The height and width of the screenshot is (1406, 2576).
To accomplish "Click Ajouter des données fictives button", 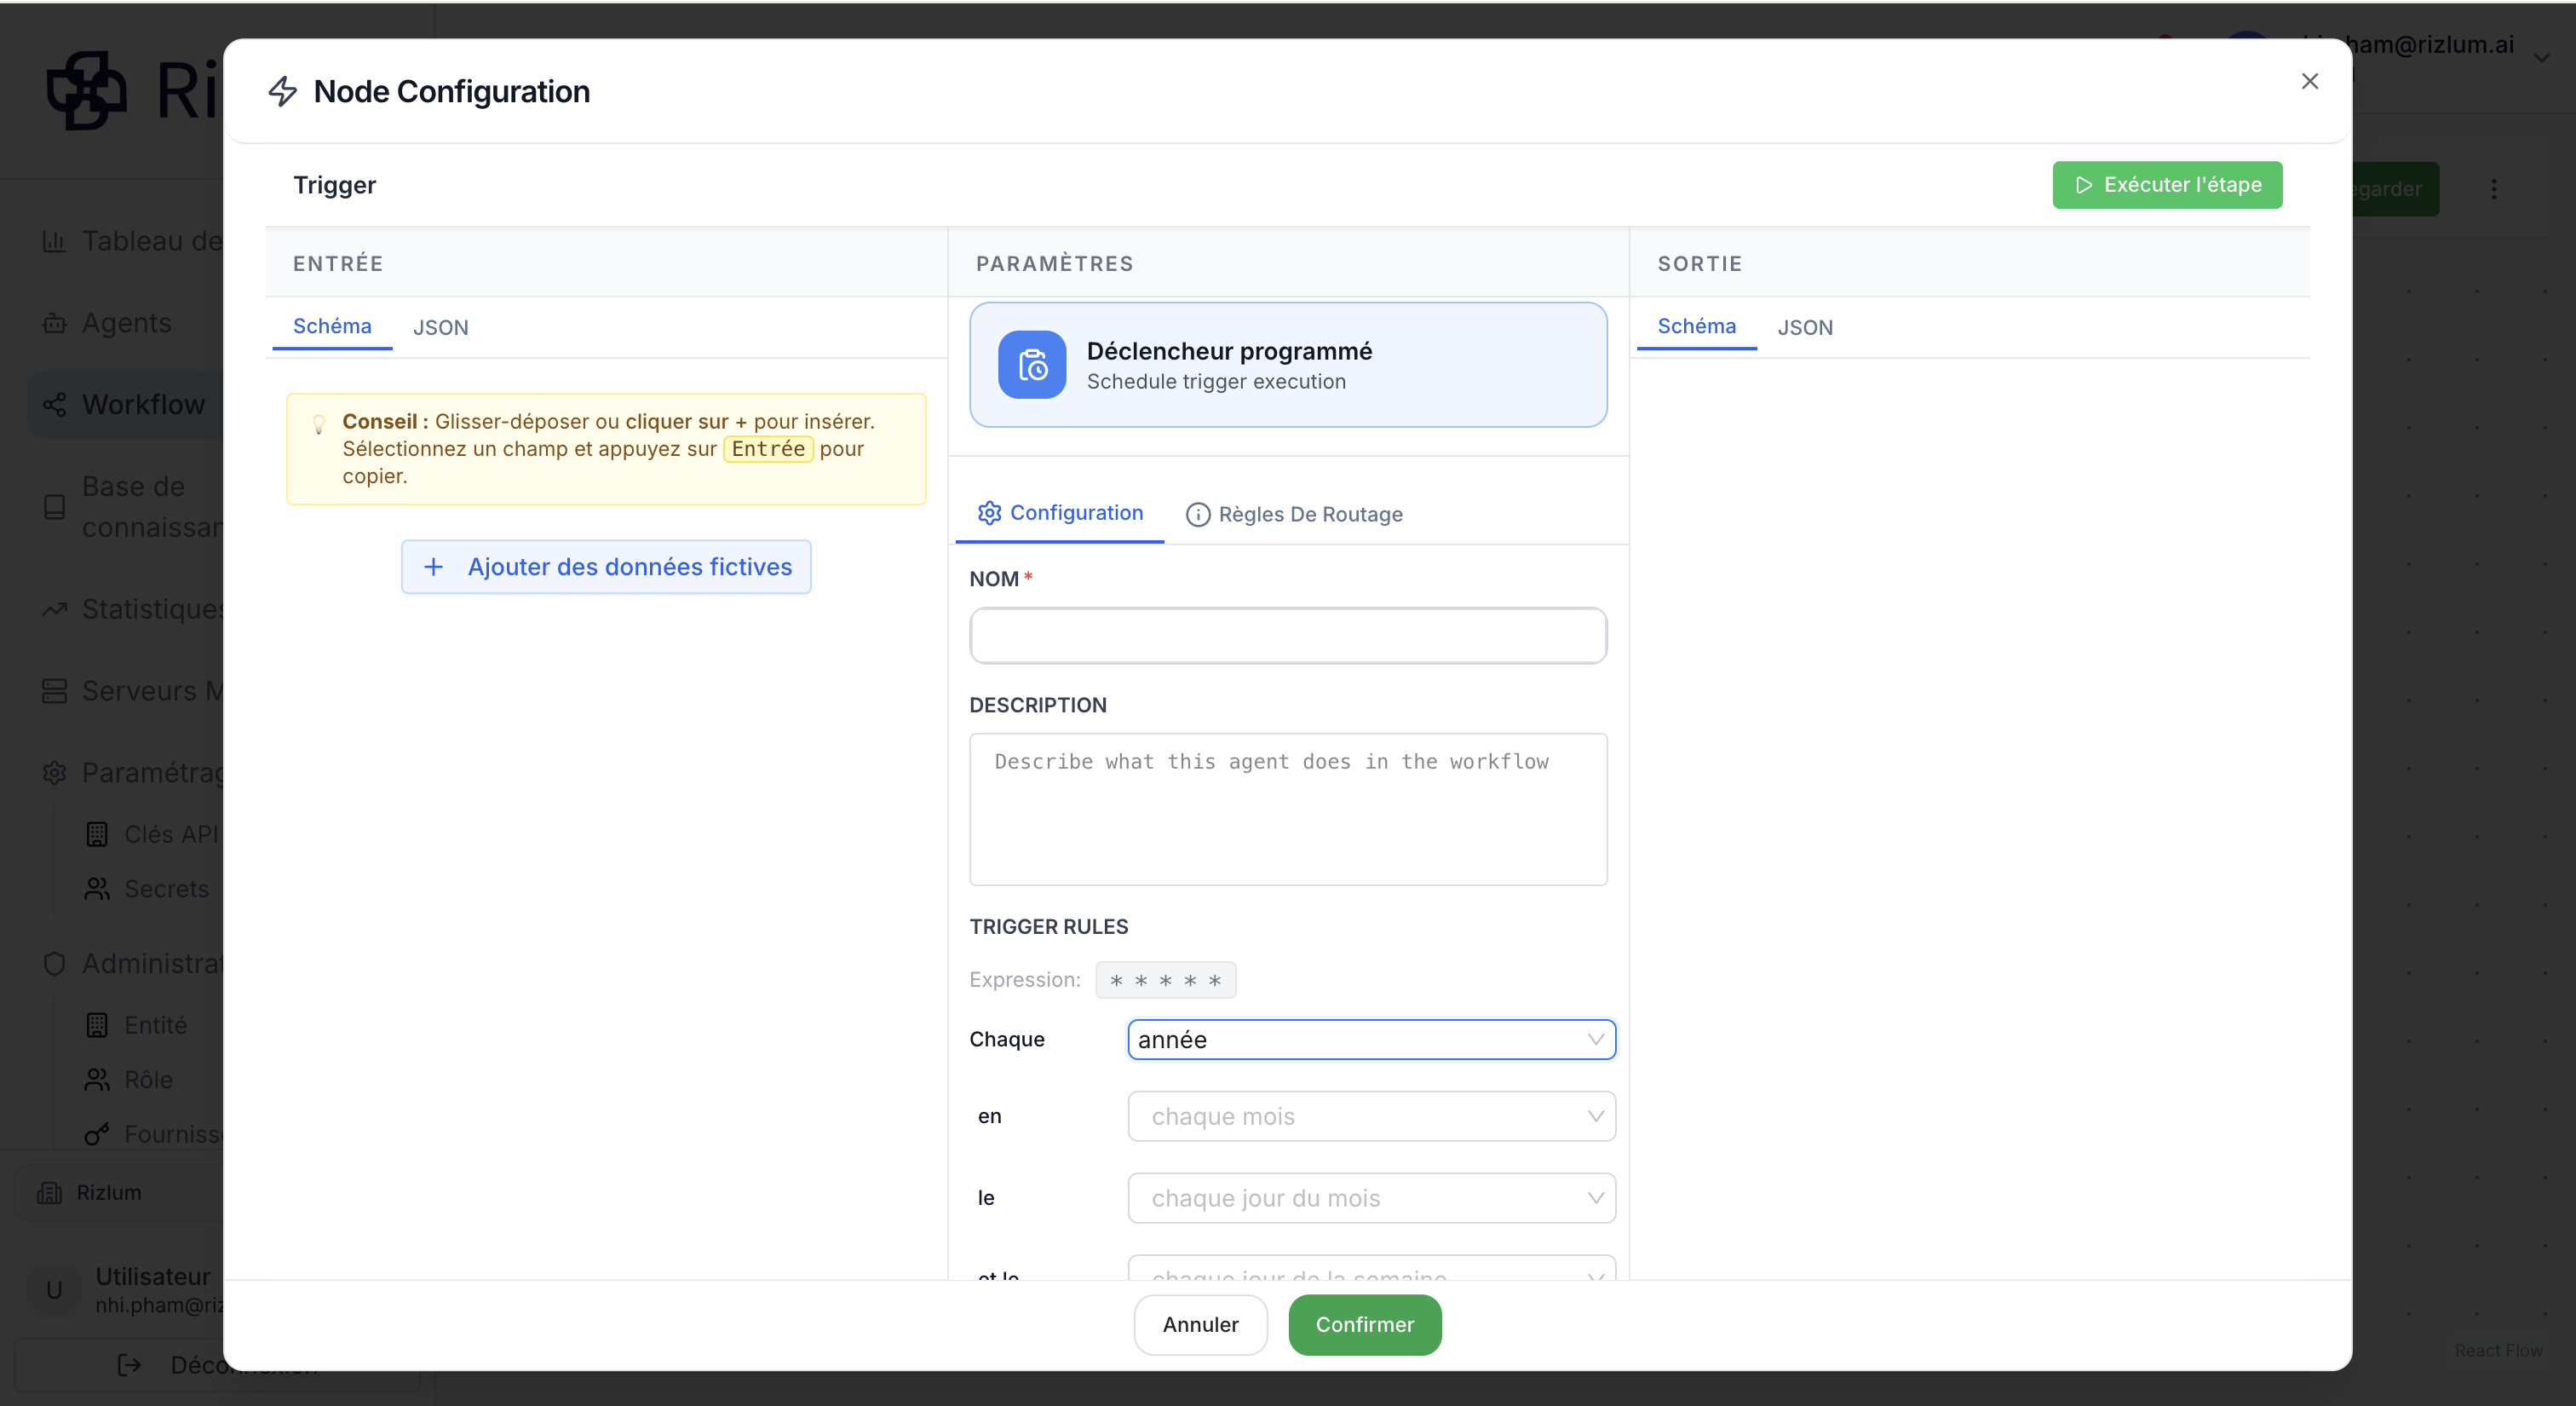I will pos(606,567).
